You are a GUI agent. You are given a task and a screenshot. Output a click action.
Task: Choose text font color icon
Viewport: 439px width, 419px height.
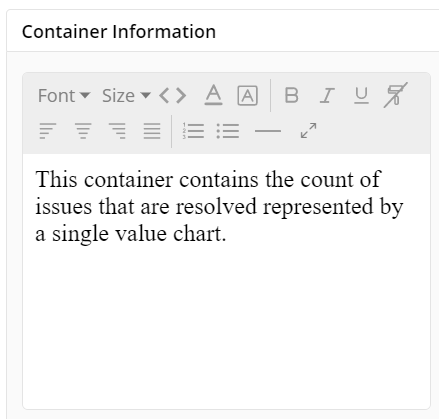click(x=213, y=96)
